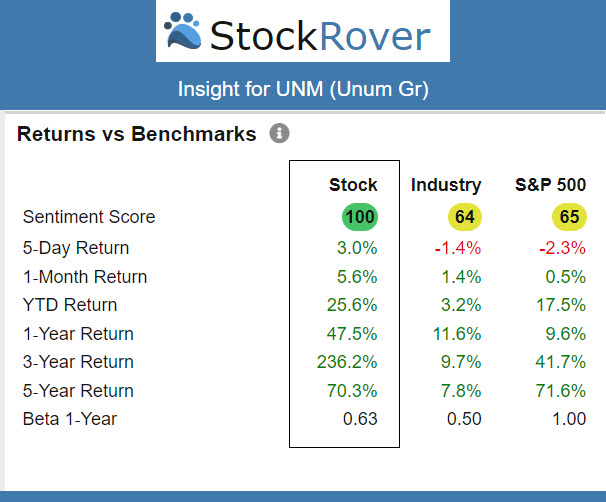Select the green Sentiment Score 100 badge
The height and width of the screenshot is (502, 606).
pos(360,217)
